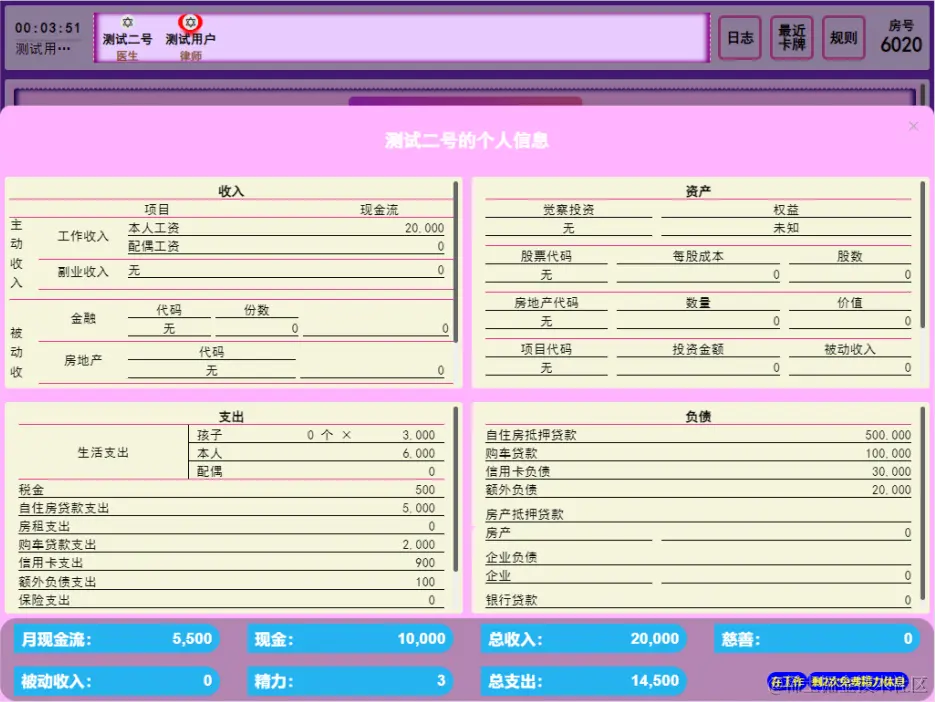Click the 银行贷款 row

(698, 600)
